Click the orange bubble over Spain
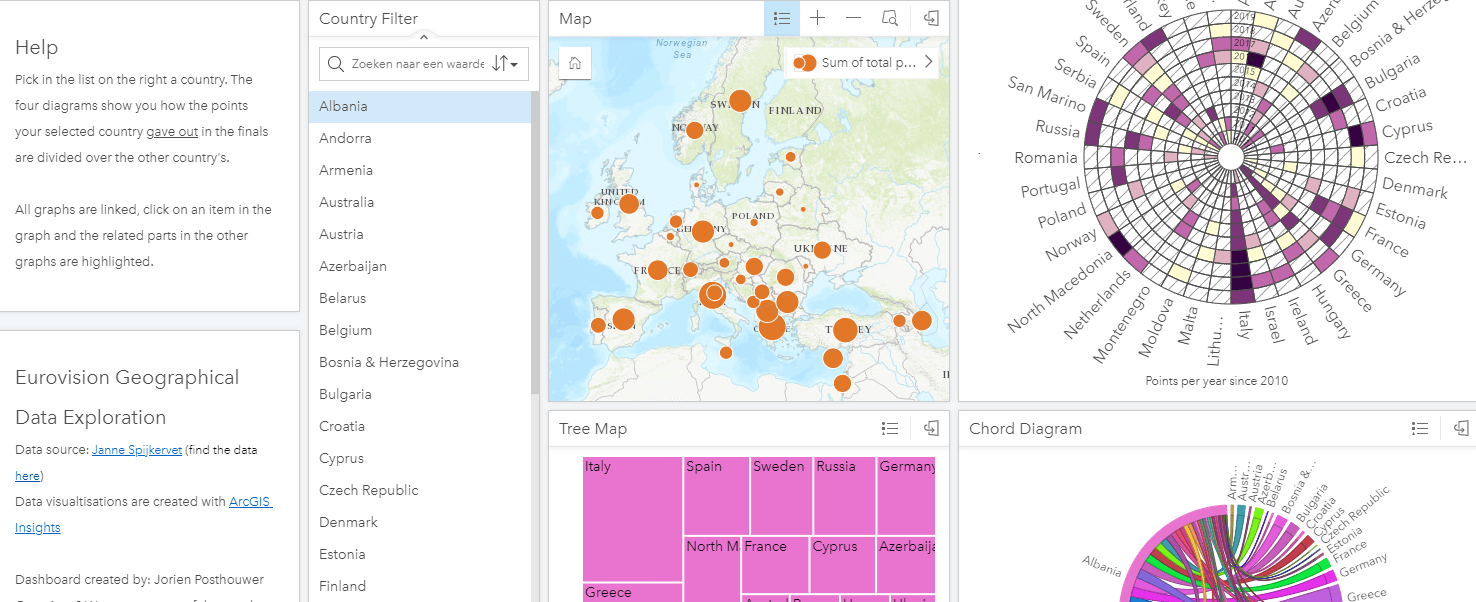This screenshot has width=1476, height=602. [623, 320]
